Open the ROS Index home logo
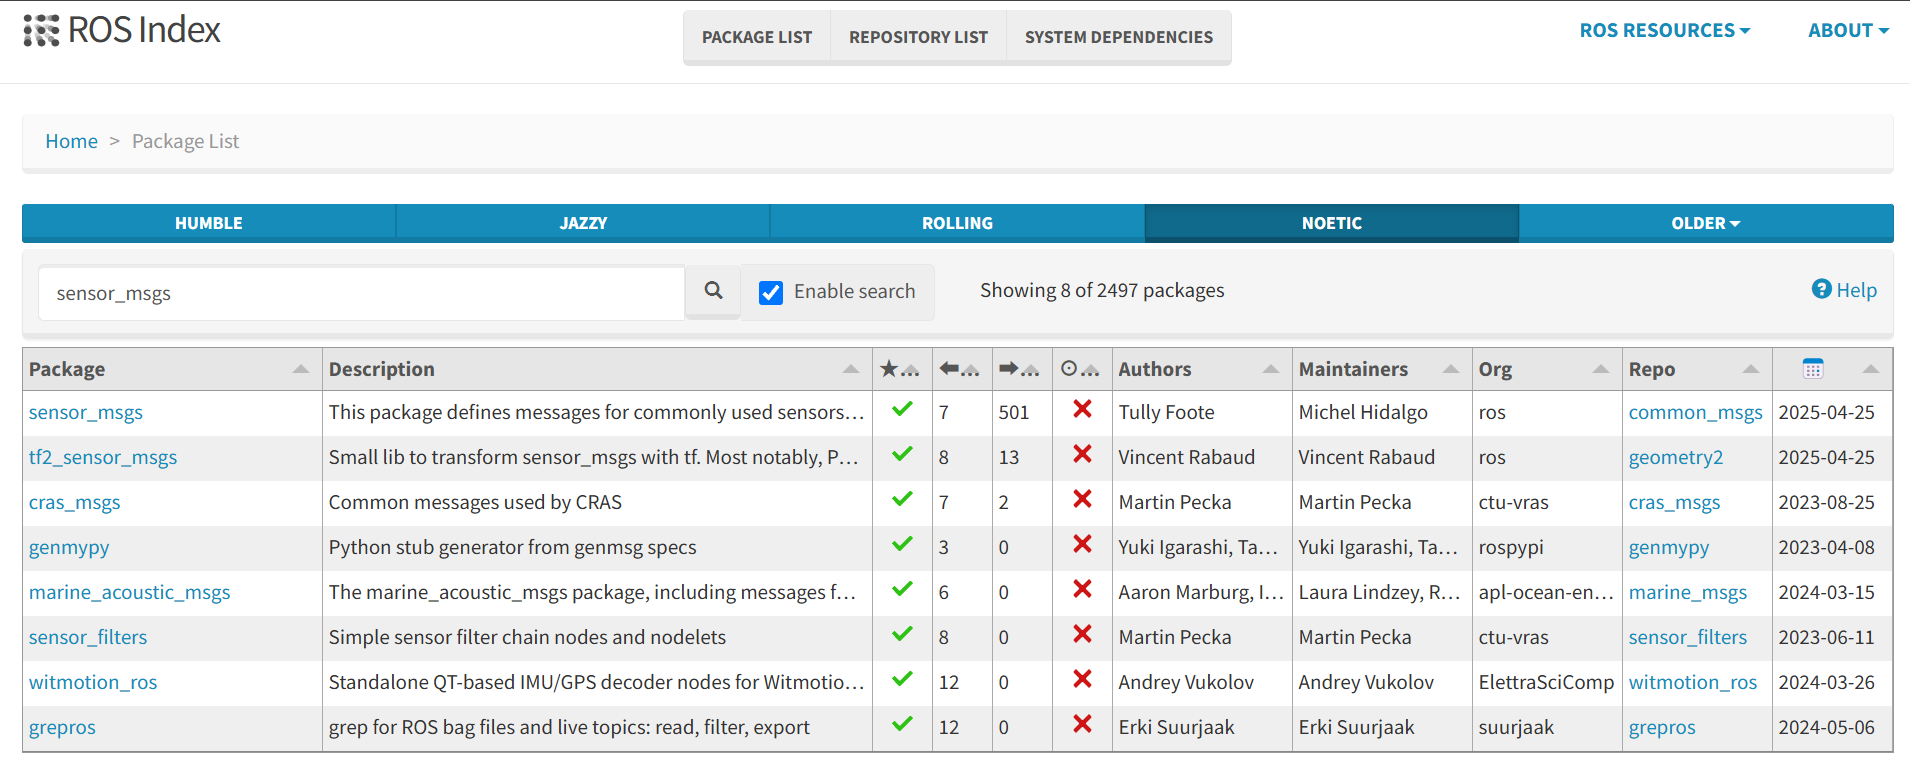The height and width of the screenshot is (777, 1910). tap(121, 30)
